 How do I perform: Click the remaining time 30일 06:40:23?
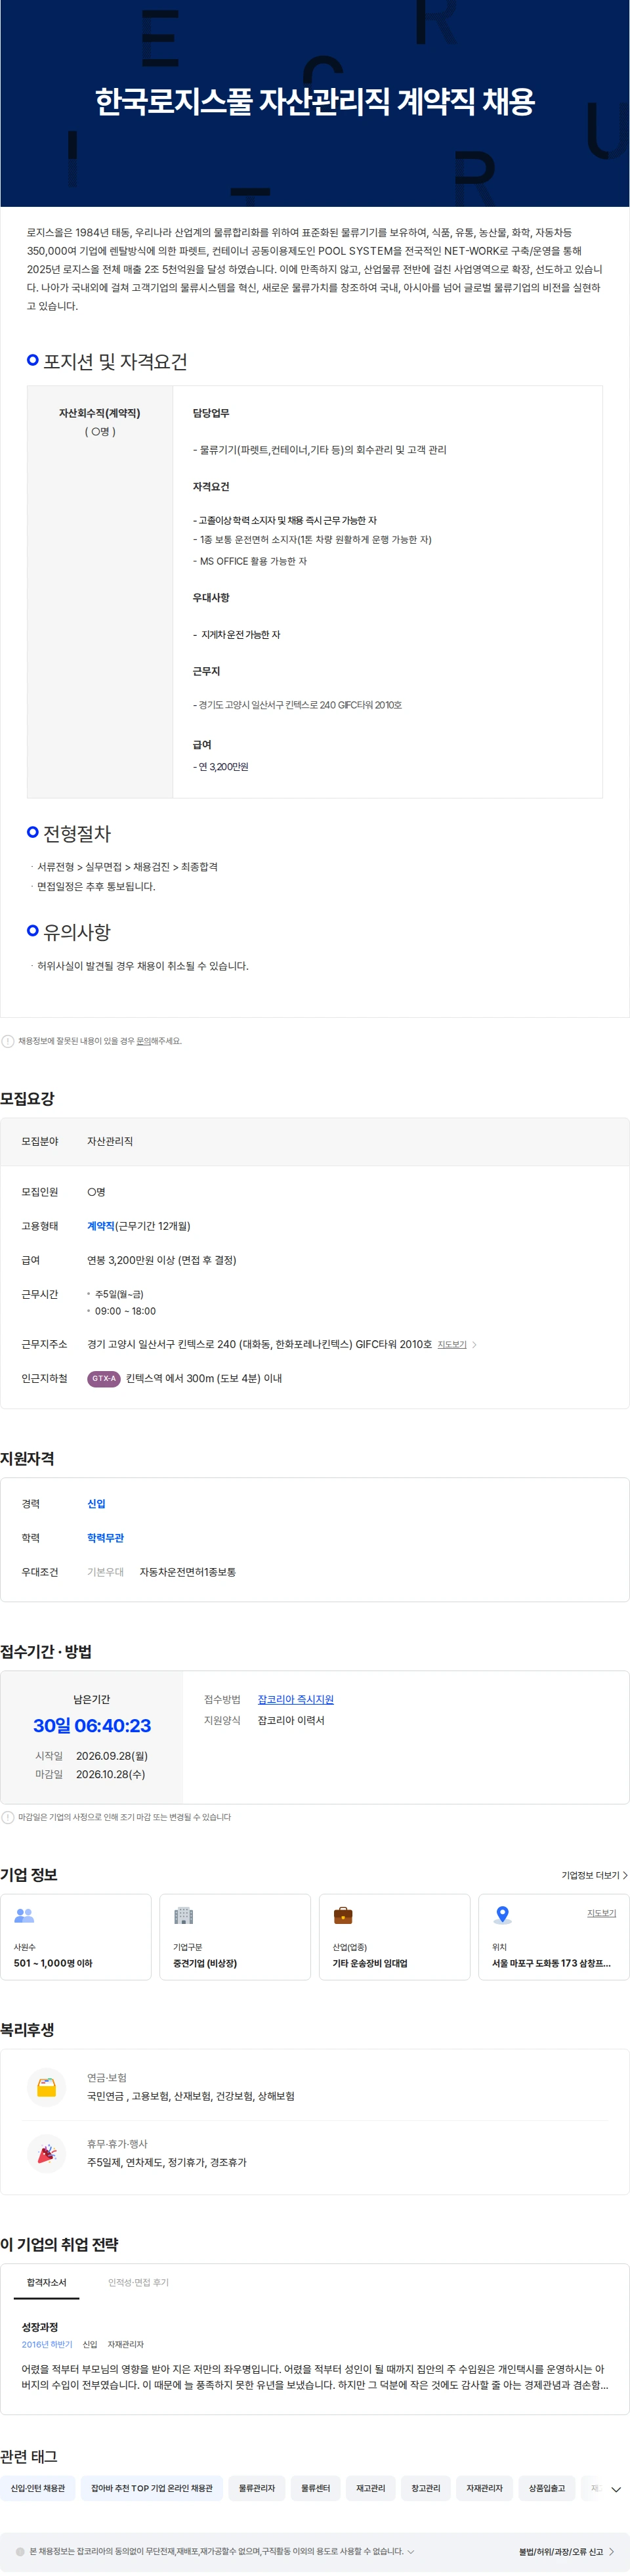point(92,1726)
